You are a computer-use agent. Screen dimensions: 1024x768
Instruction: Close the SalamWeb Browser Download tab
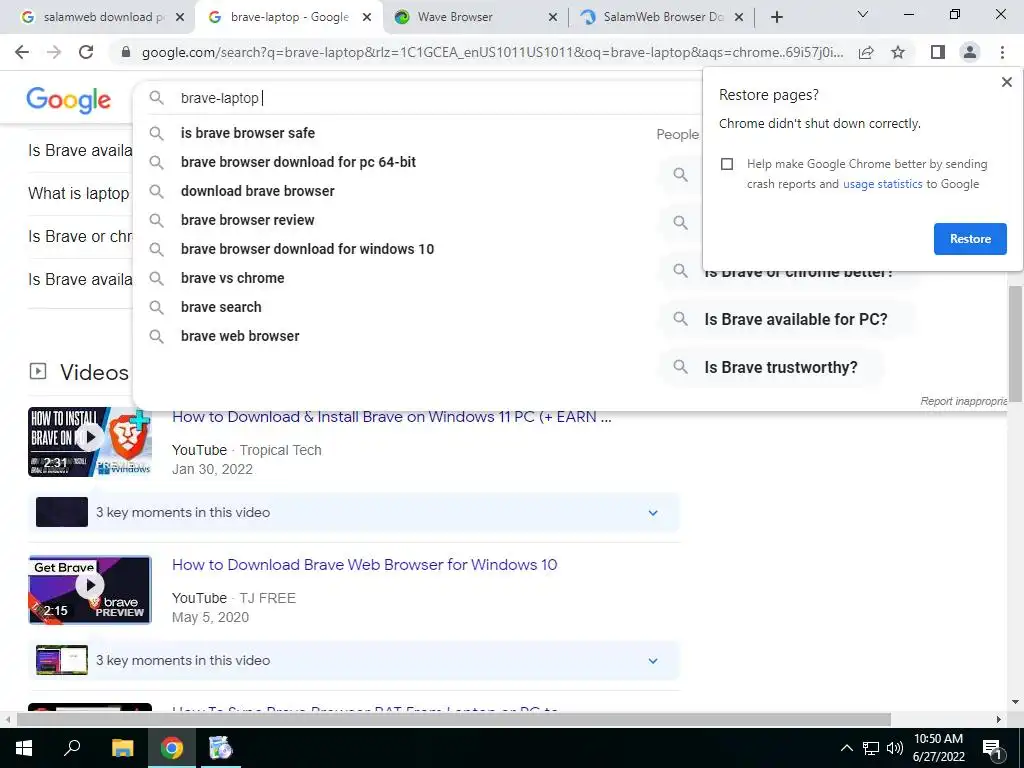coord(739,17)
